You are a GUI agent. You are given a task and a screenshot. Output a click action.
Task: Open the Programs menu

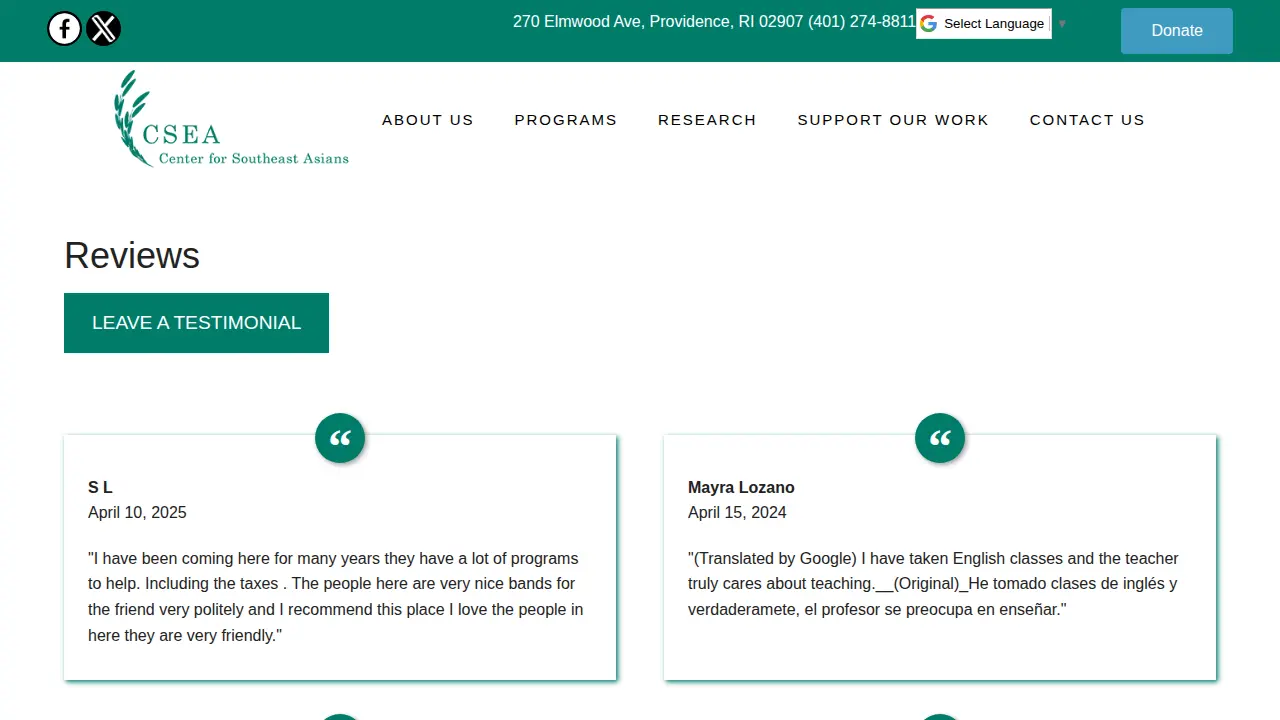(x=566, y=120)
